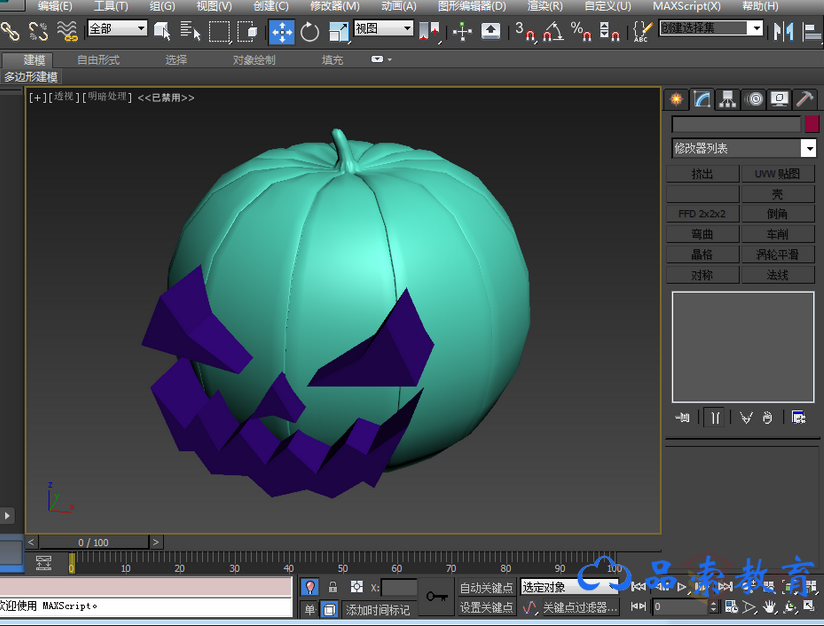
Task: Open the Hierarchy panel tab
Action: [x=729, y=99]
